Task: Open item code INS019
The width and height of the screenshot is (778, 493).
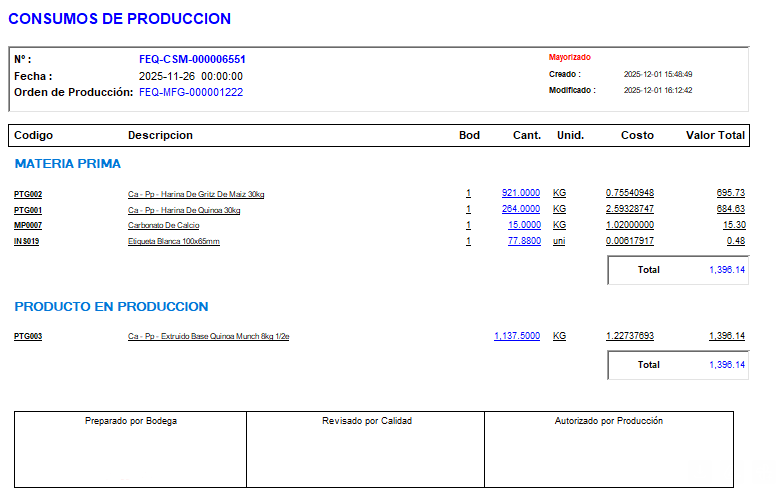Action: [x=27, y=241]
